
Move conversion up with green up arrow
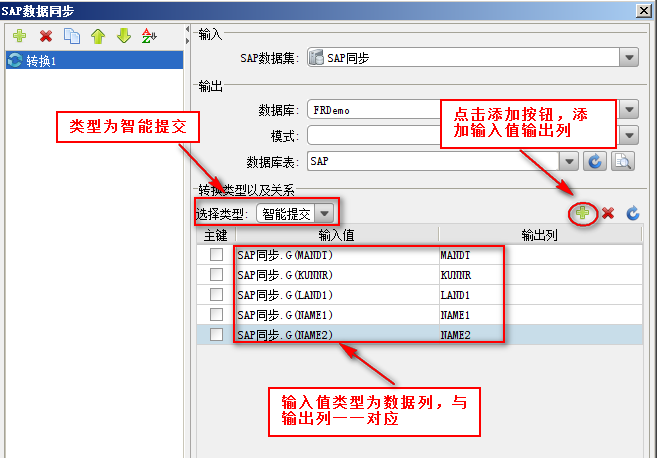(98, 36)
